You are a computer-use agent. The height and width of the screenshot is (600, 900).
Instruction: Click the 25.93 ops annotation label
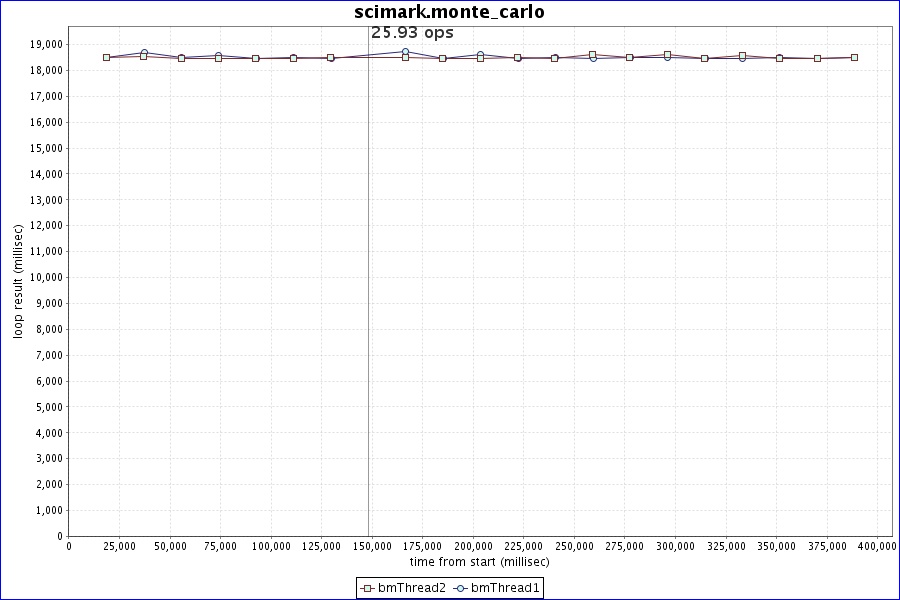(412, 32)
